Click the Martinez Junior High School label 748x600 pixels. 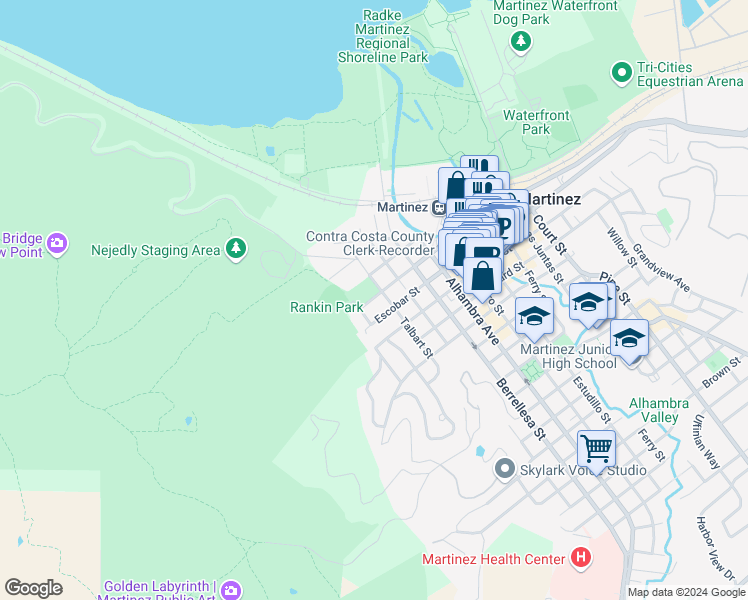(x=569, y=356)
